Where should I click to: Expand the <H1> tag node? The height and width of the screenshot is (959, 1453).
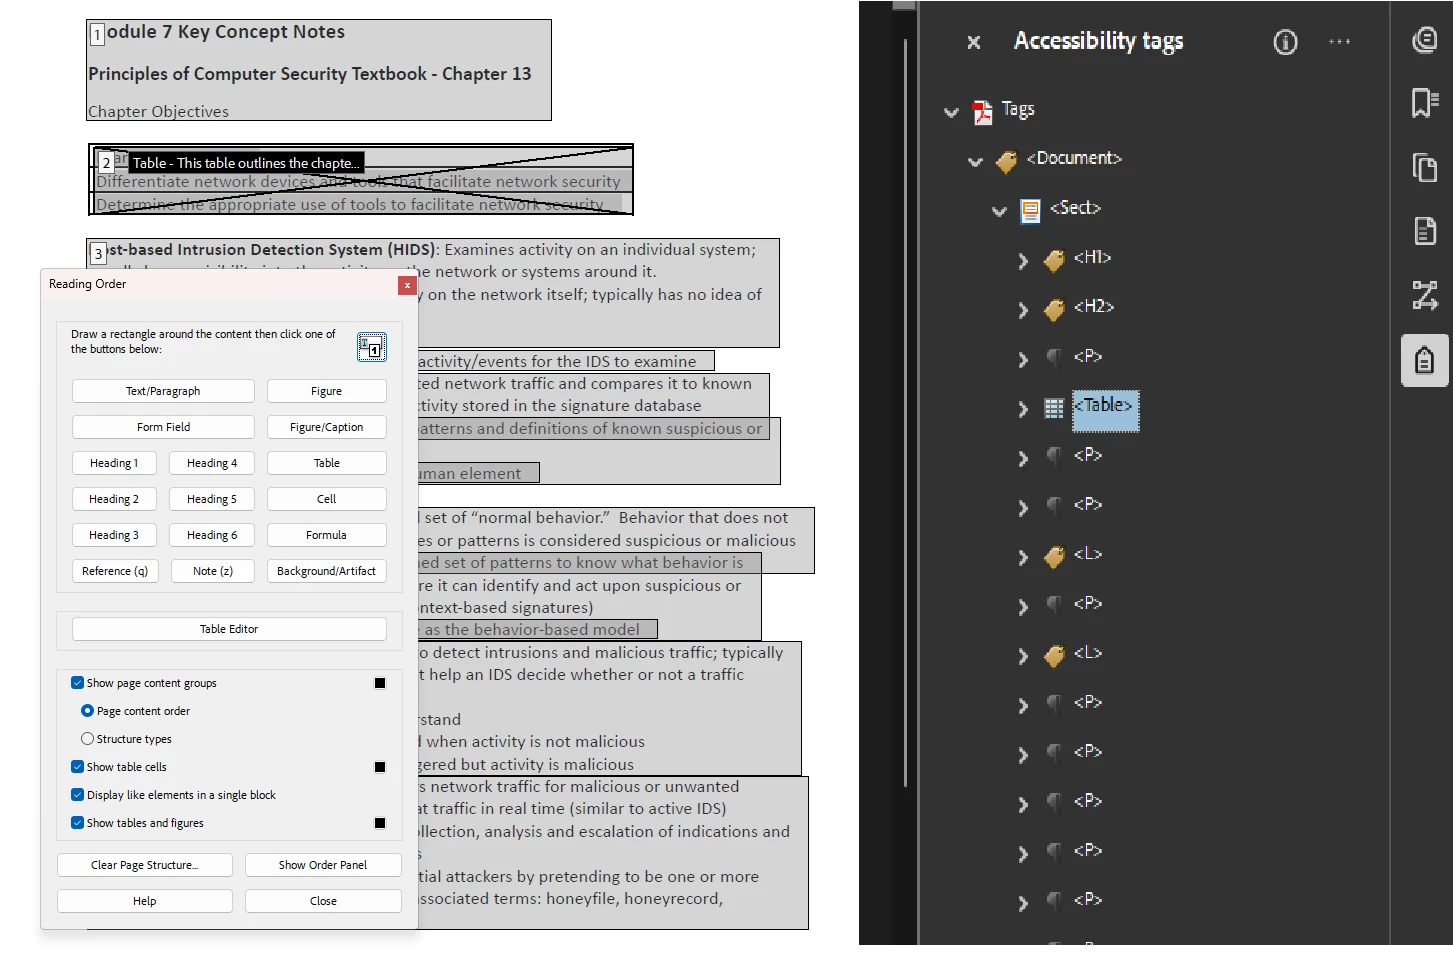(1022, 261)
